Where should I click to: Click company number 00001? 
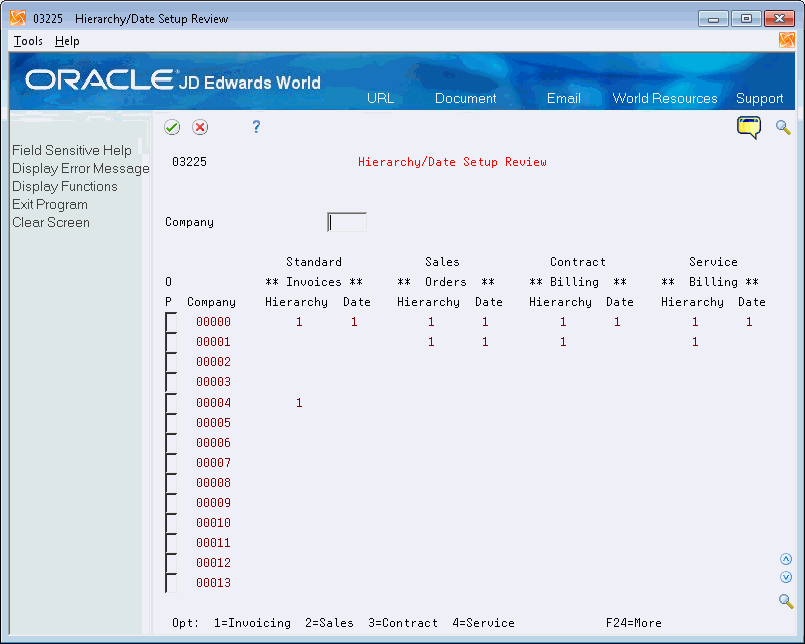tap(214, 342)
